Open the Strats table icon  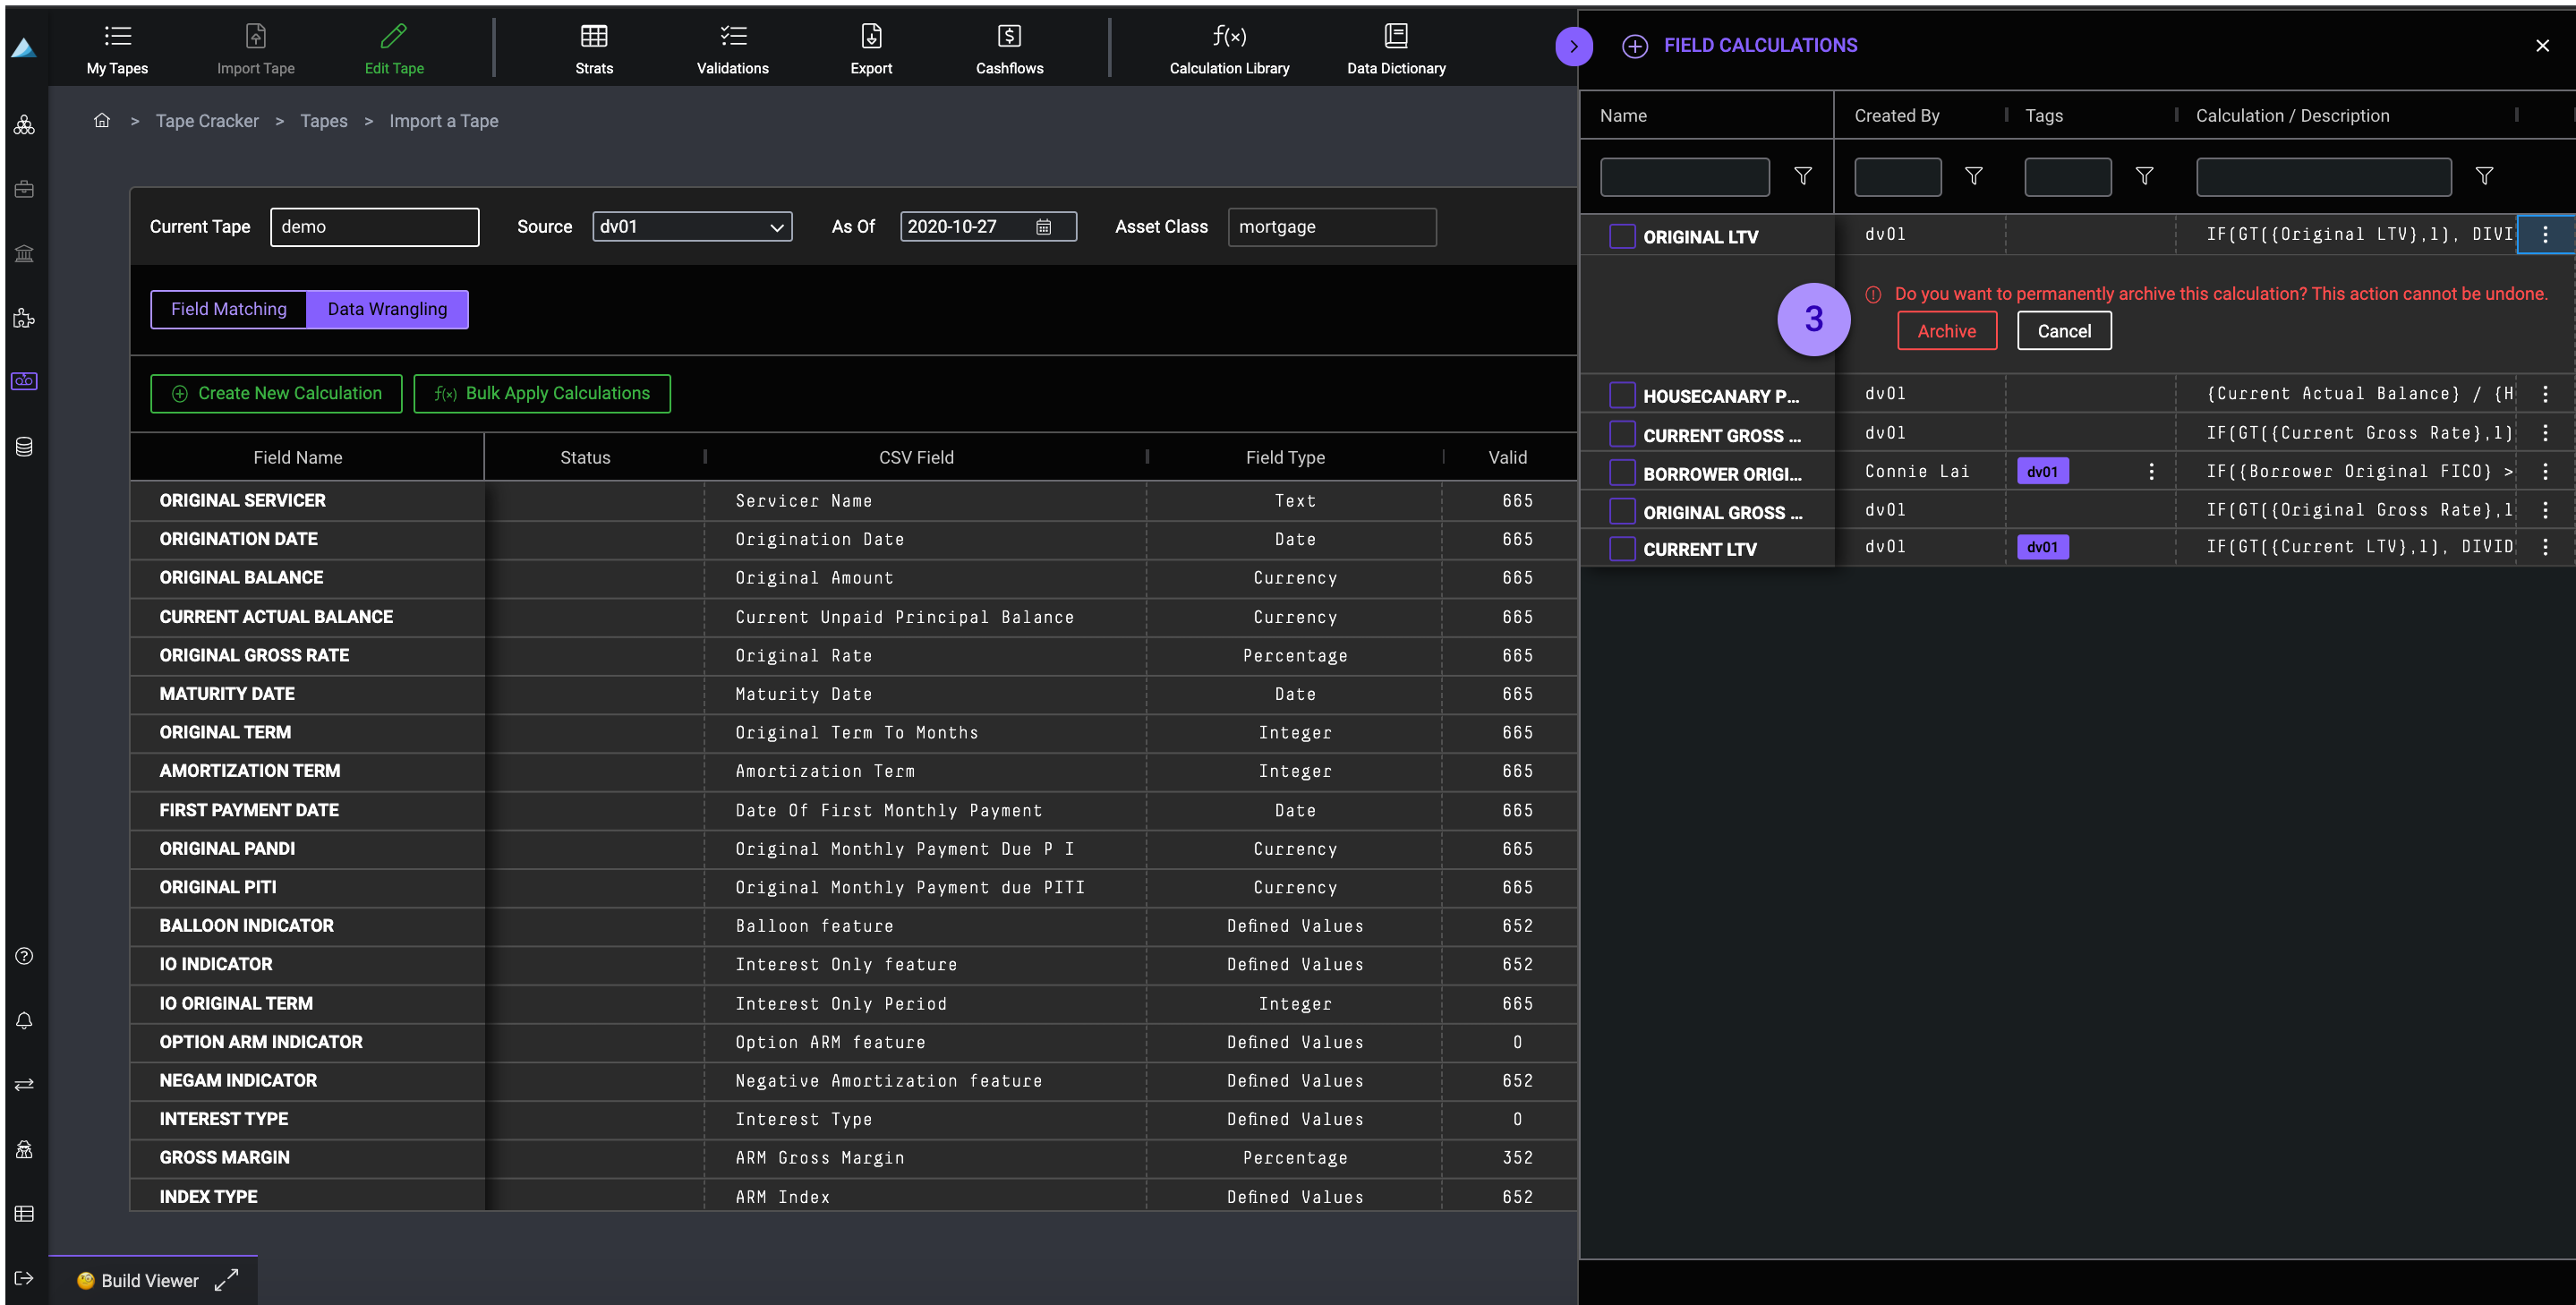(x=593, y=37)
